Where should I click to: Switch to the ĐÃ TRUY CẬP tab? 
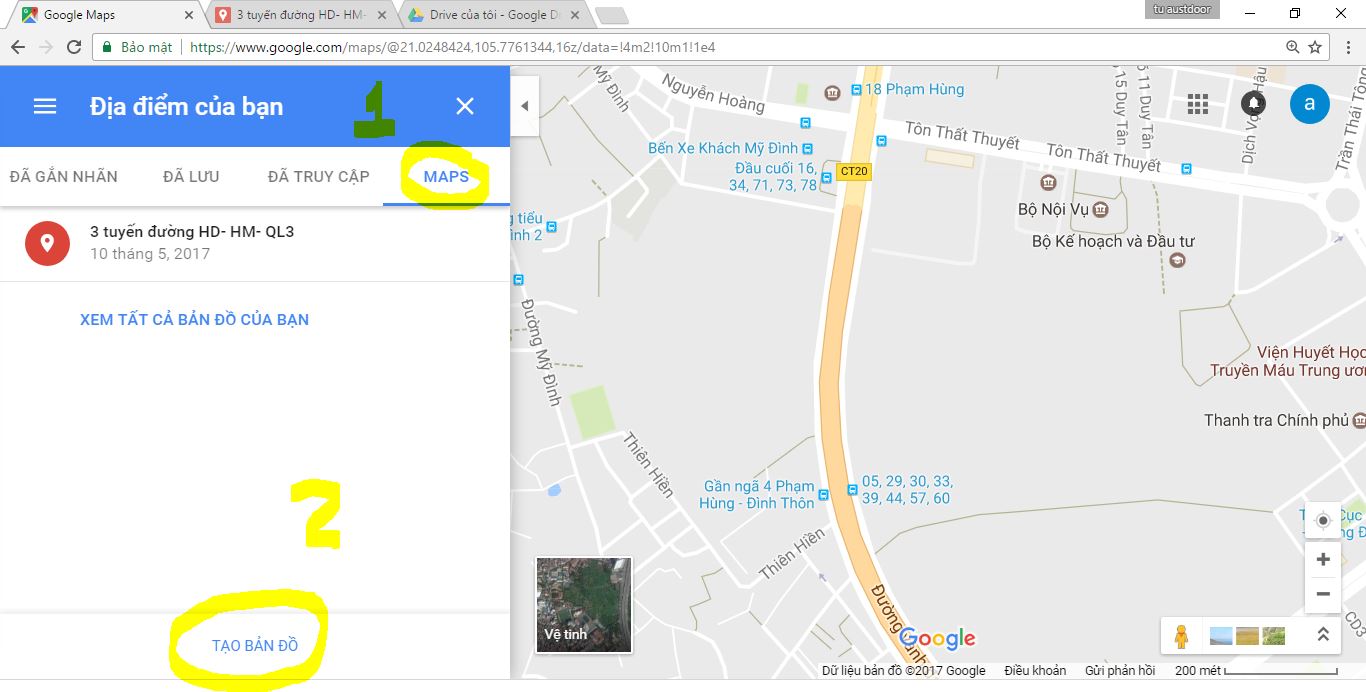coord(318,176)
